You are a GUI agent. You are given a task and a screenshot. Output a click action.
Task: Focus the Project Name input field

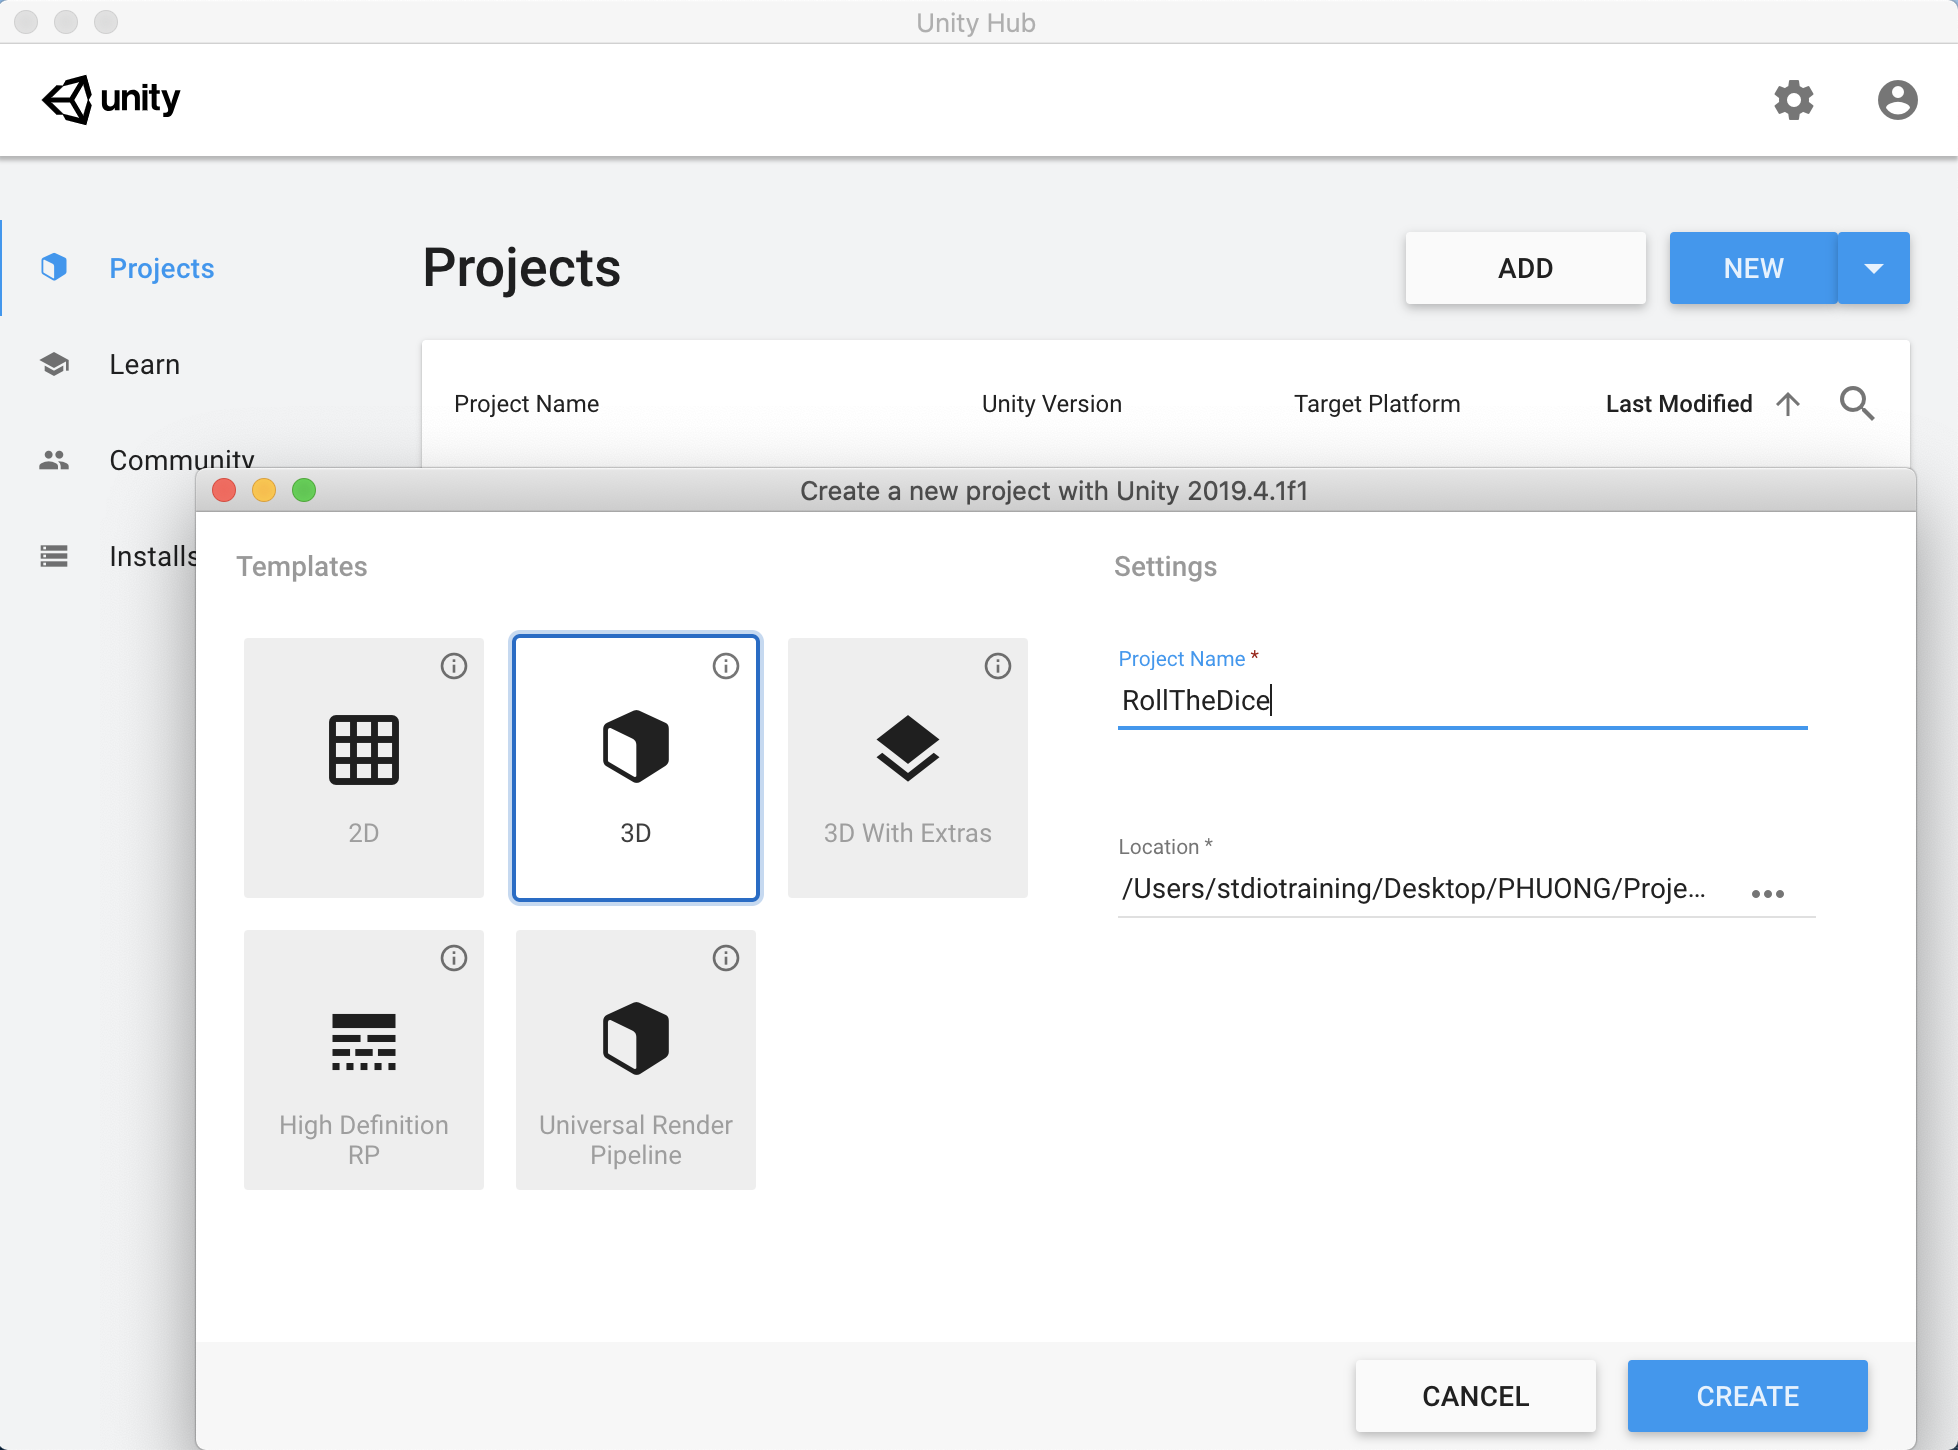(1463, 700)
